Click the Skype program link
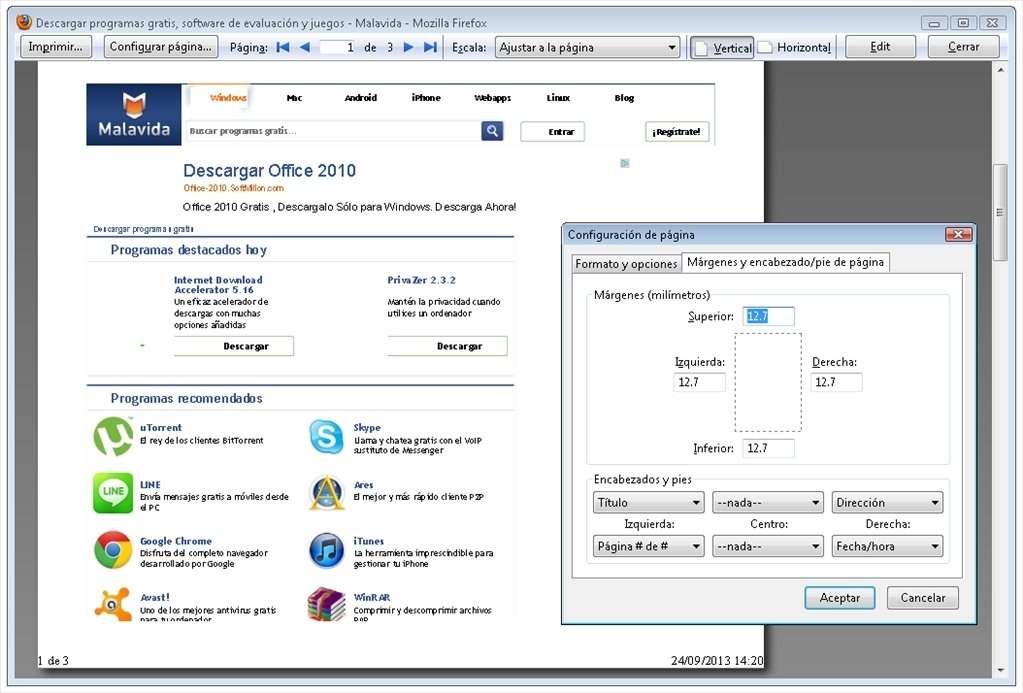 [367, 427]
